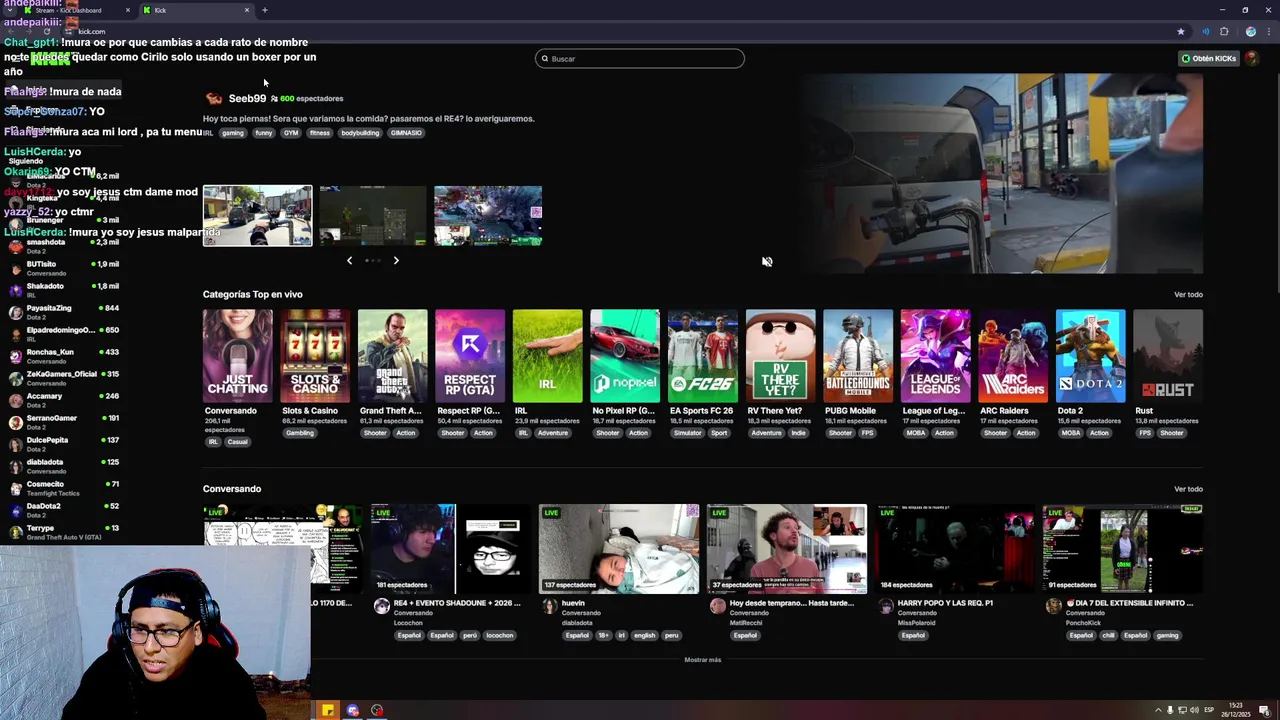The height and width of the screenshot is (720, 1280).
Task: Show the previous featured stream
Action: coord(349,260)
